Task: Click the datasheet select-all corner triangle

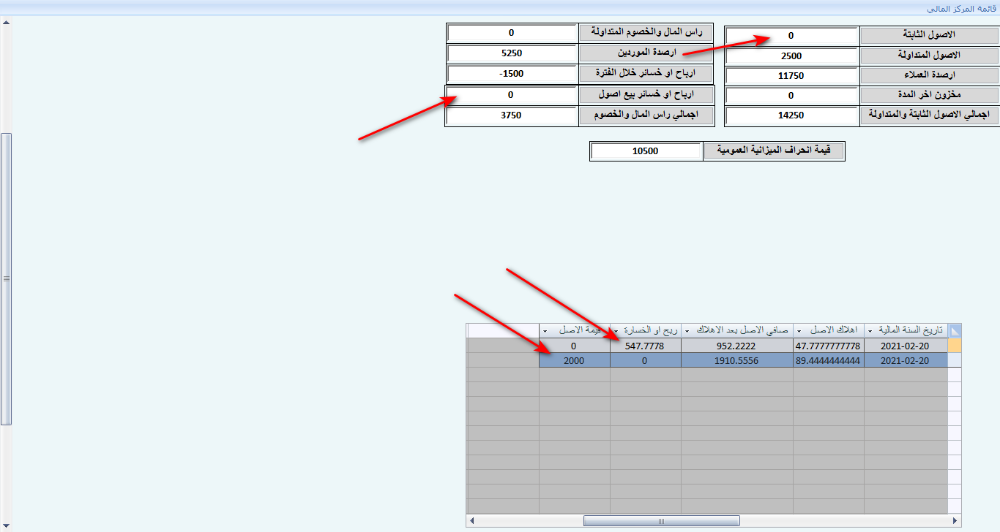Action: click(955, 330)
